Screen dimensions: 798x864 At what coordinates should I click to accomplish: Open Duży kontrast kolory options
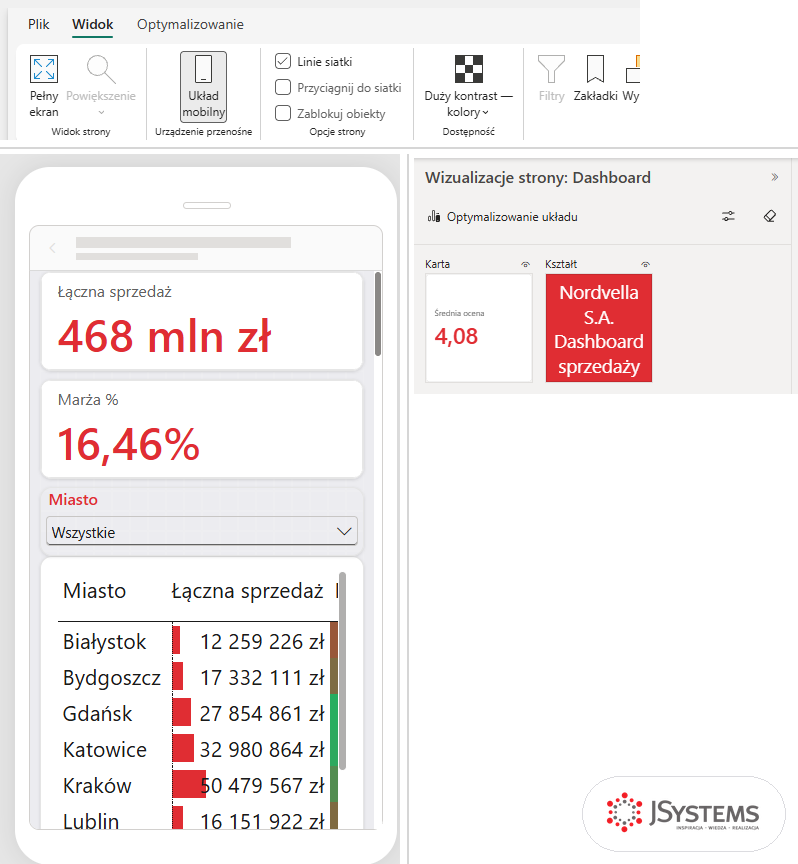click(x=468, y=87)
